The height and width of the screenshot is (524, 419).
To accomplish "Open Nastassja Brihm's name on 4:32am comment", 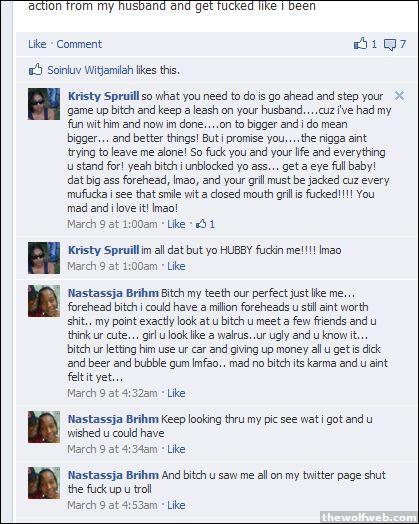I will [x=113, y=293].
